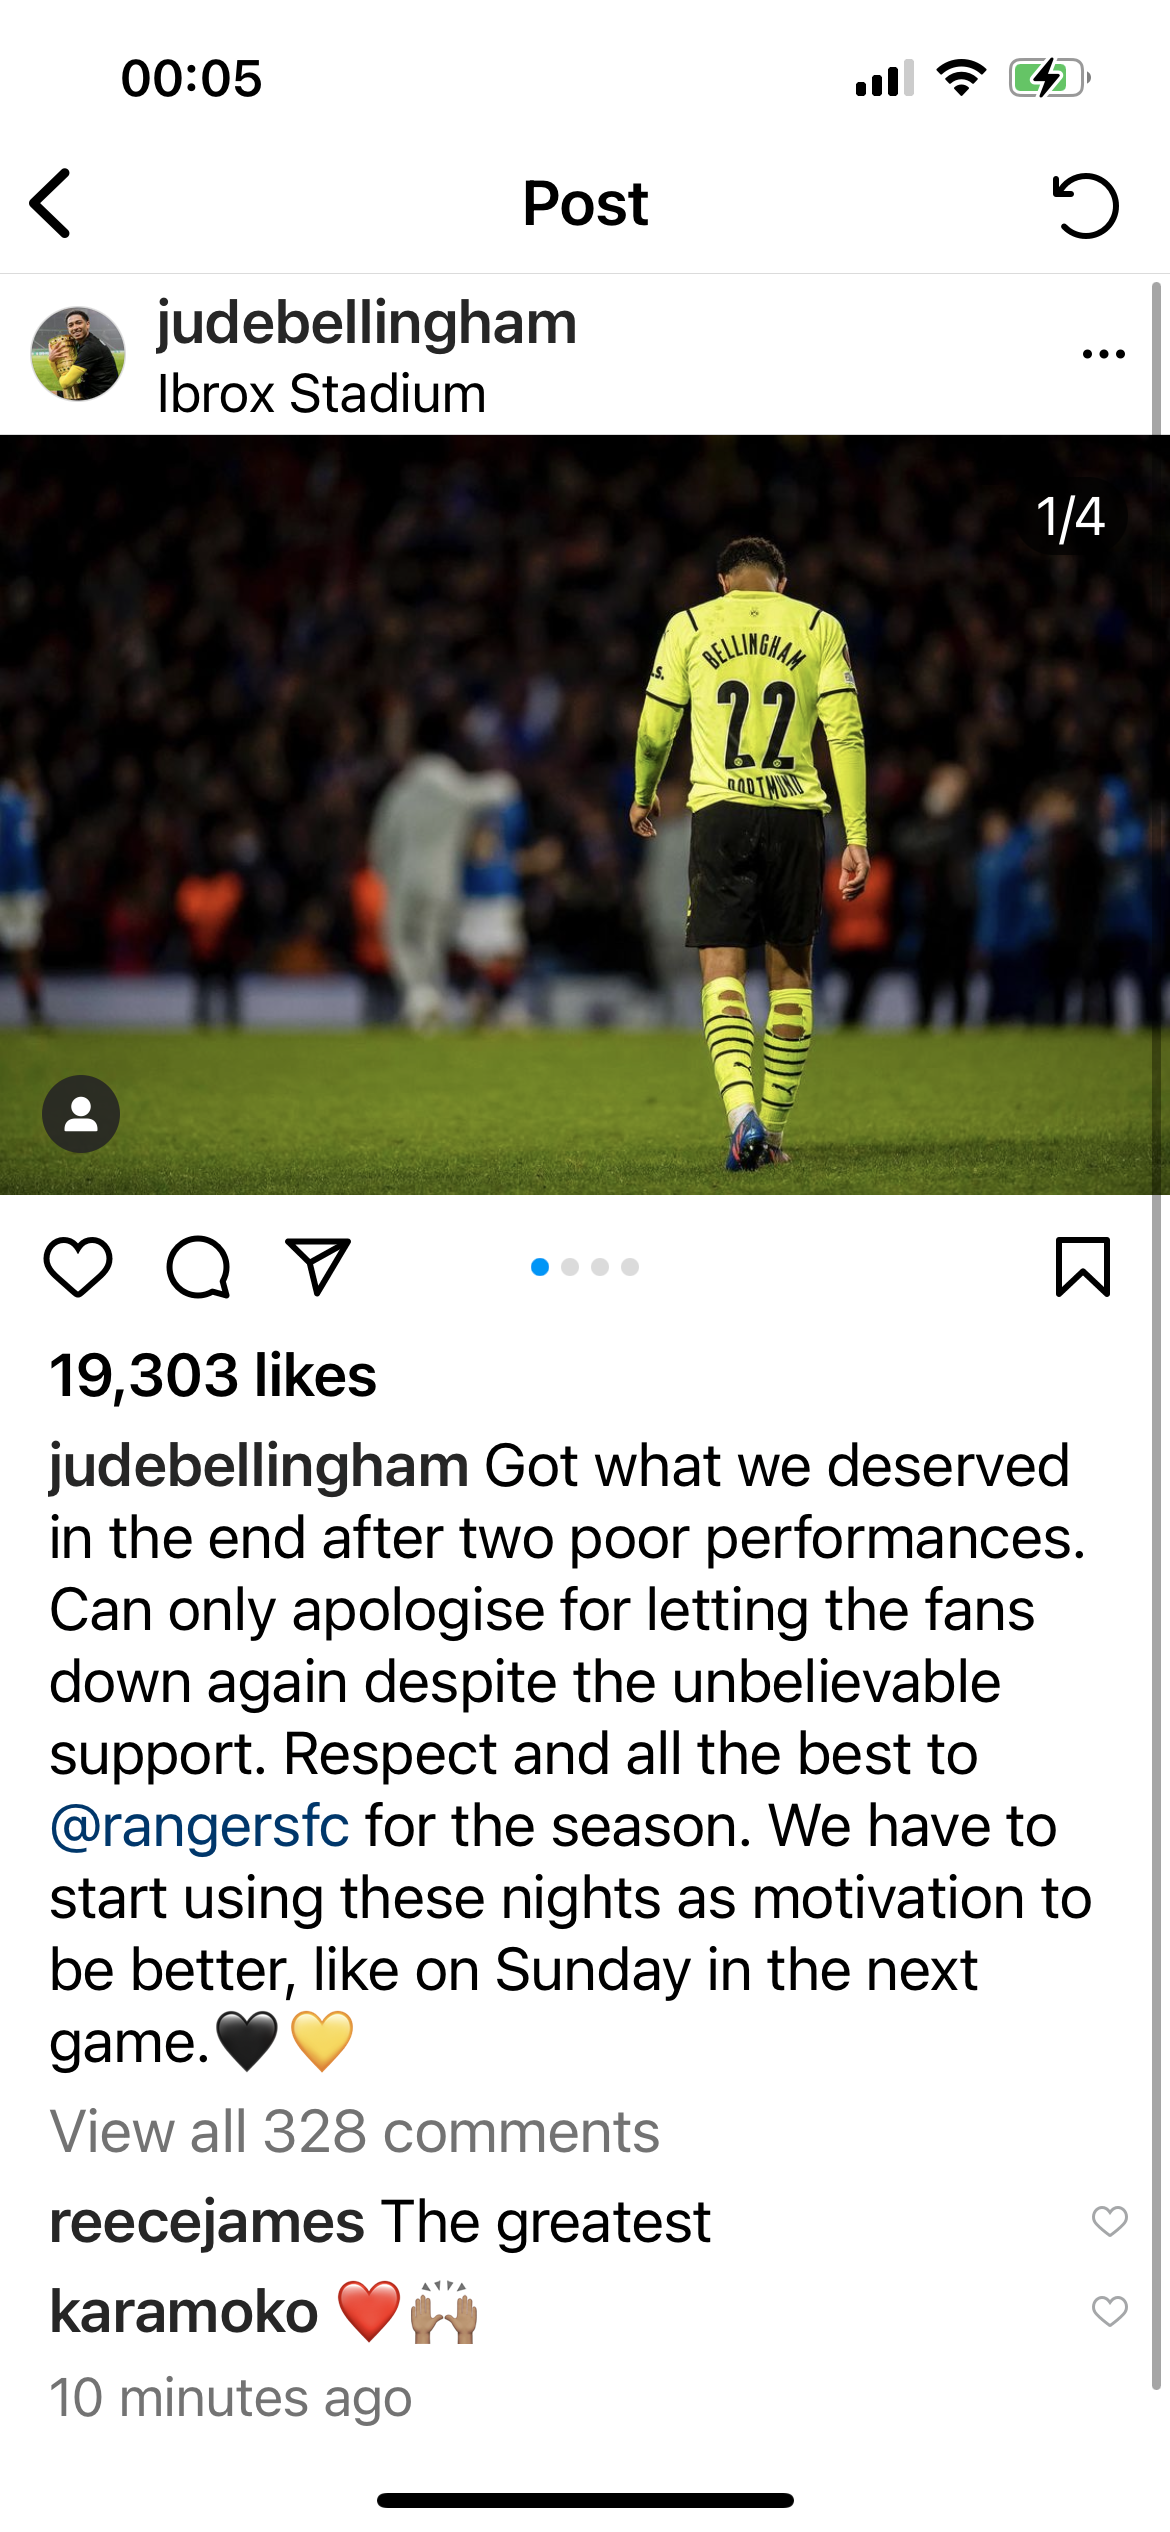The image size is (1170, 2532).
Task: View the 19,303 likes list
Action: pos(213,1375)
